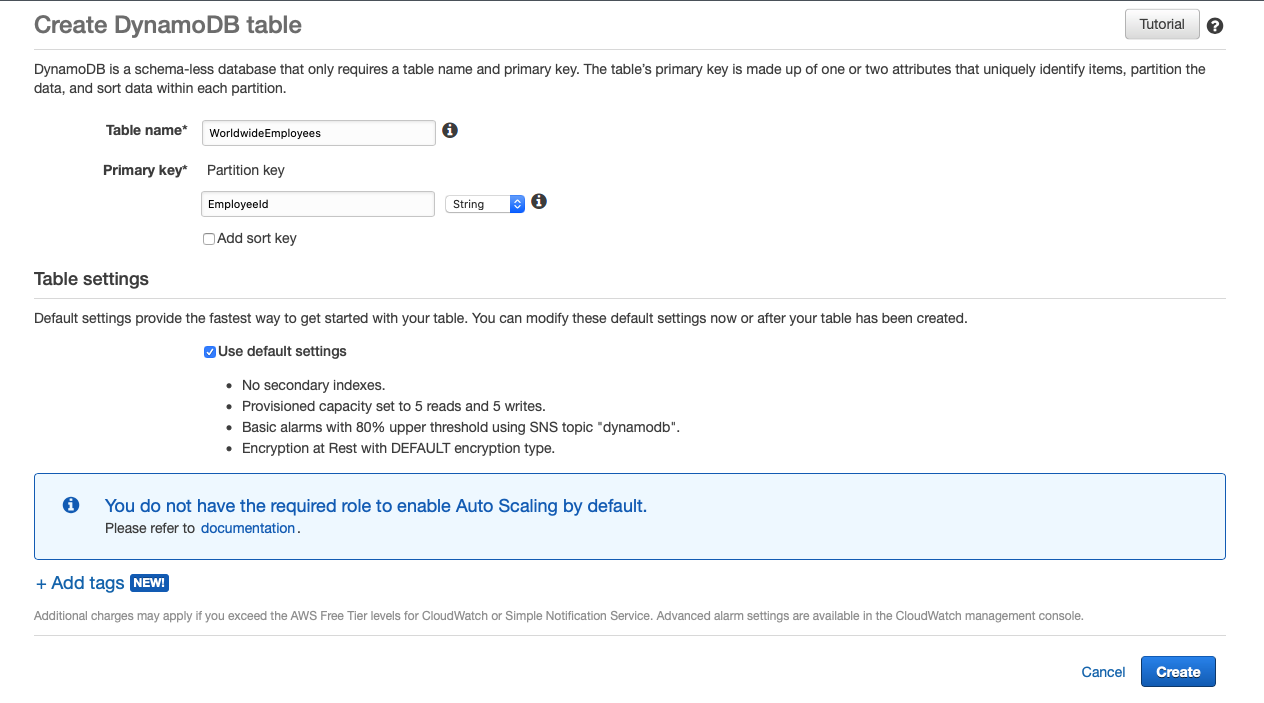Click the Create button
This screenshot has width=1264, height=703.
point(1178,672)
